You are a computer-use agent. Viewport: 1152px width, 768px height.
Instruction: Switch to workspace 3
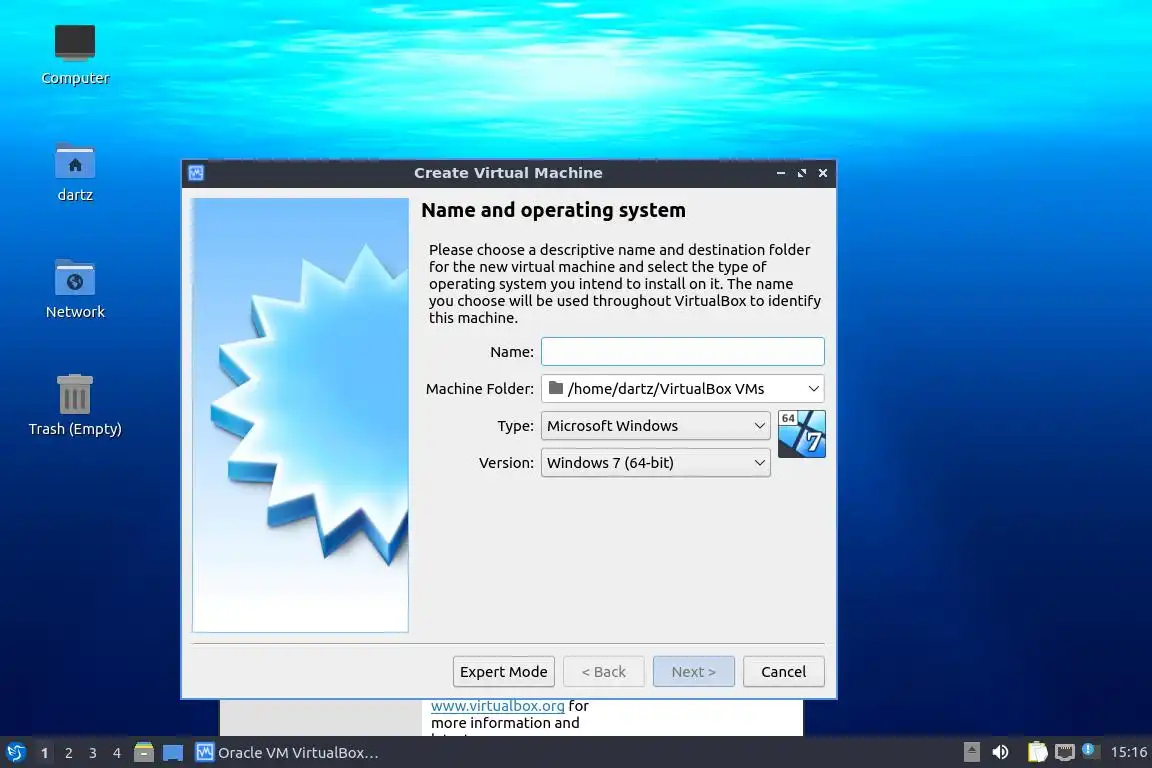[x=93, y=753]
